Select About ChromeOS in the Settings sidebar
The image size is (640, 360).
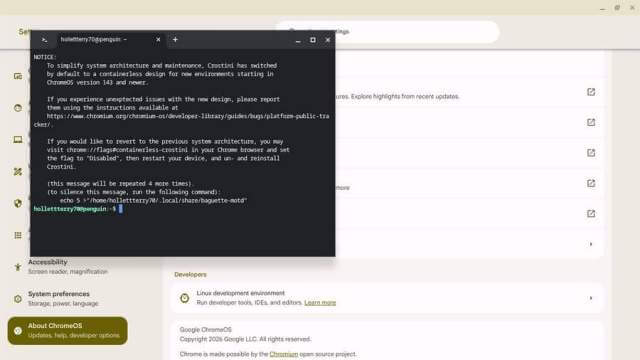coord(67,331)
